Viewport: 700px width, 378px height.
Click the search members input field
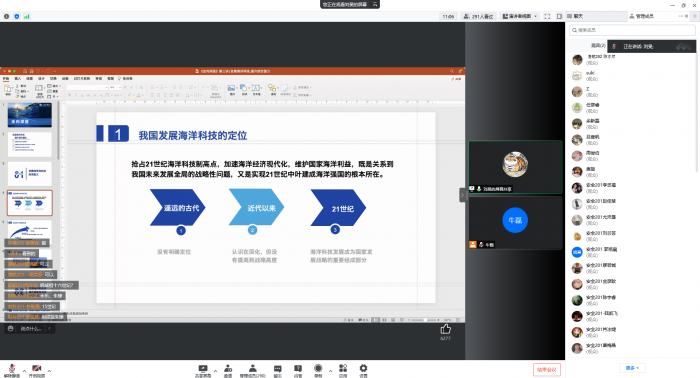pos(632,30)
